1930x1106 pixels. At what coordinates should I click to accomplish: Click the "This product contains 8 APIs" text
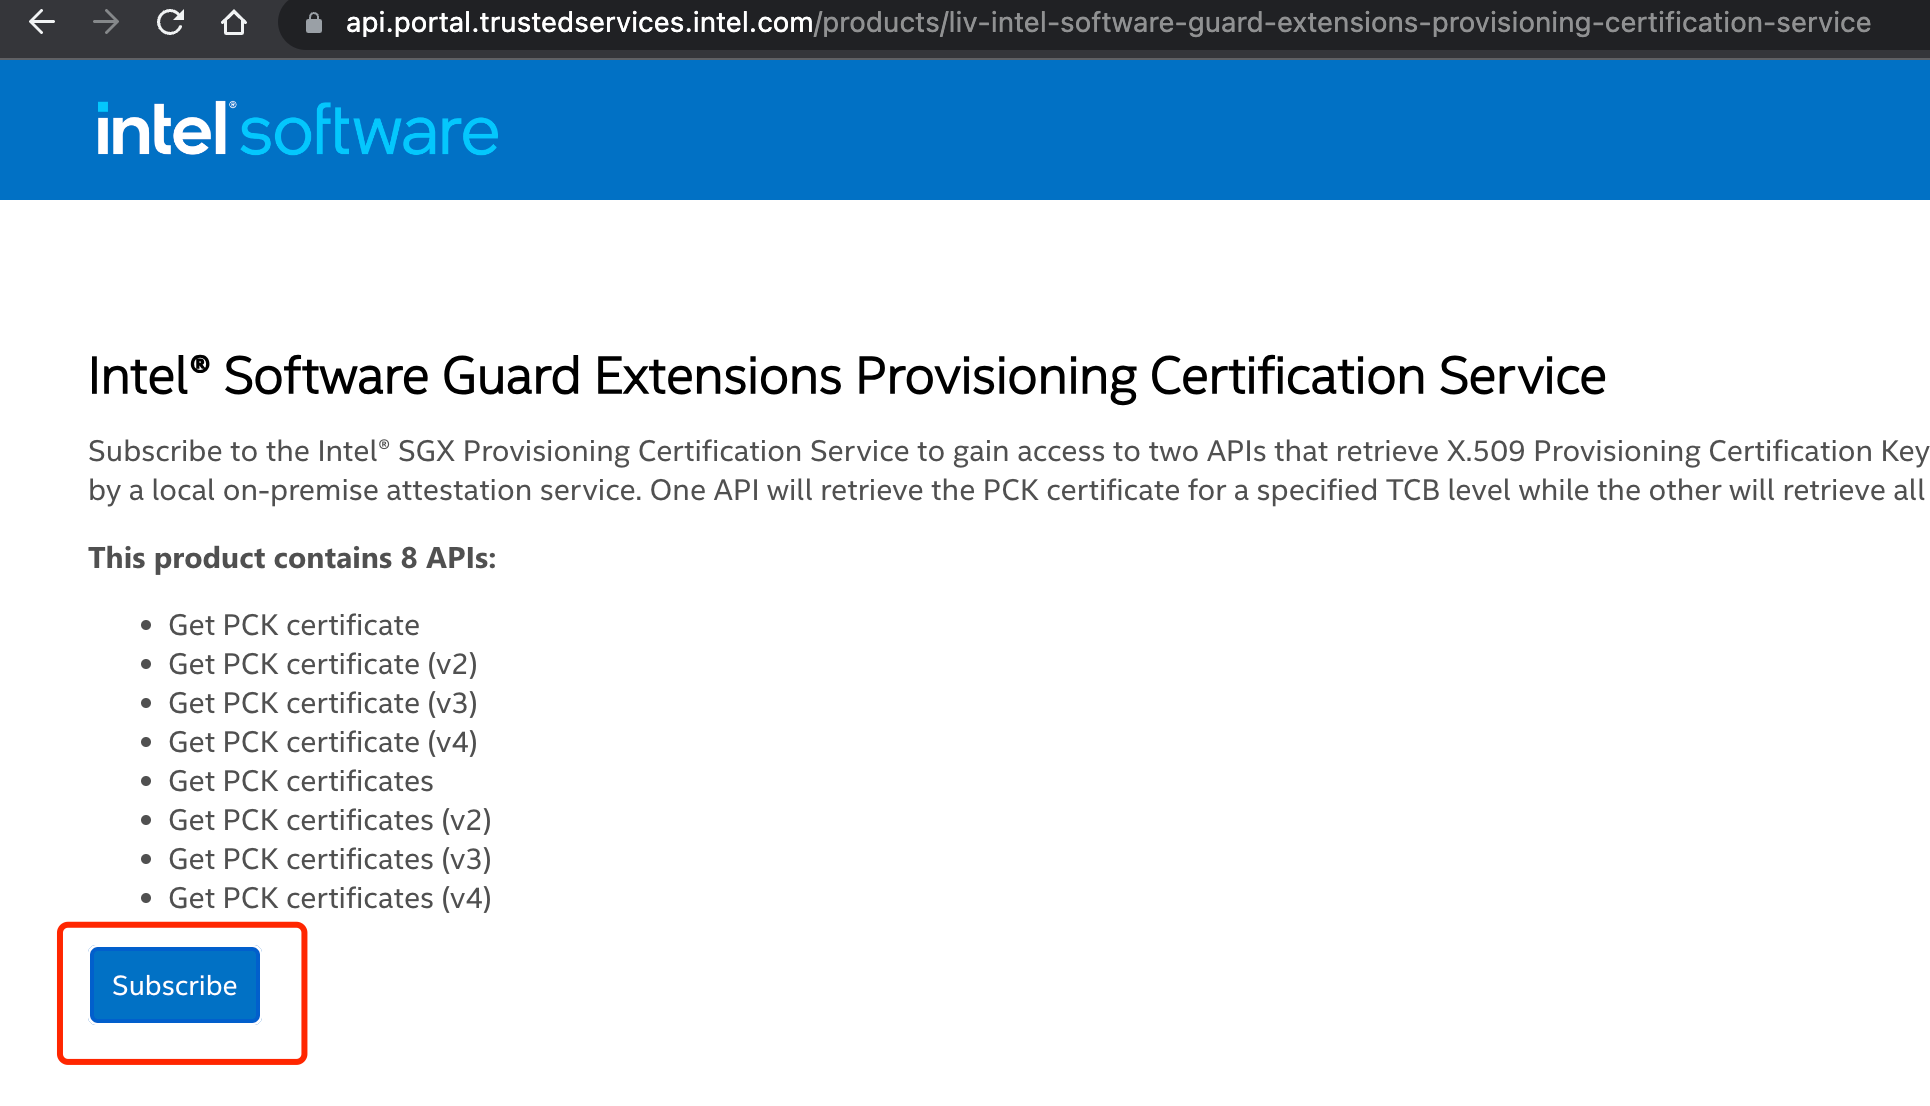pos(292,558)
